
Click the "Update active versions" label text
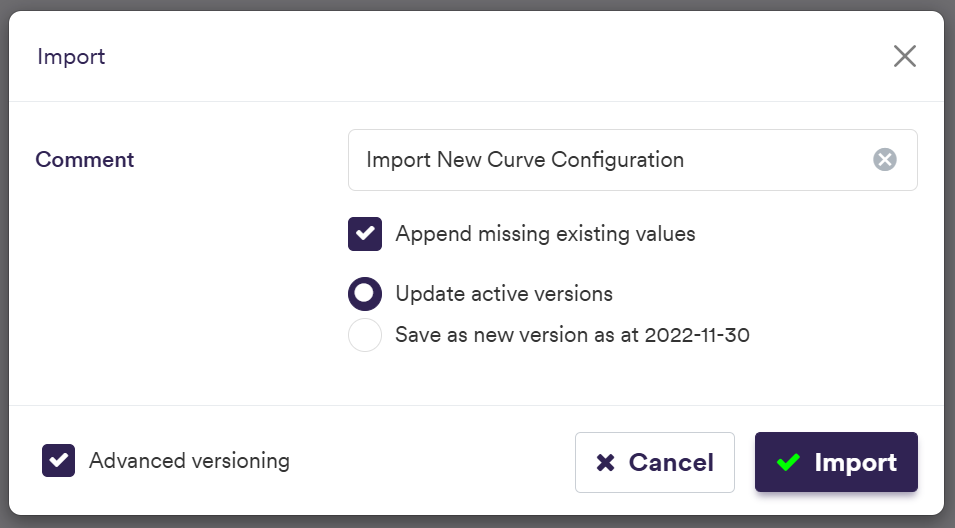point(504,294)
